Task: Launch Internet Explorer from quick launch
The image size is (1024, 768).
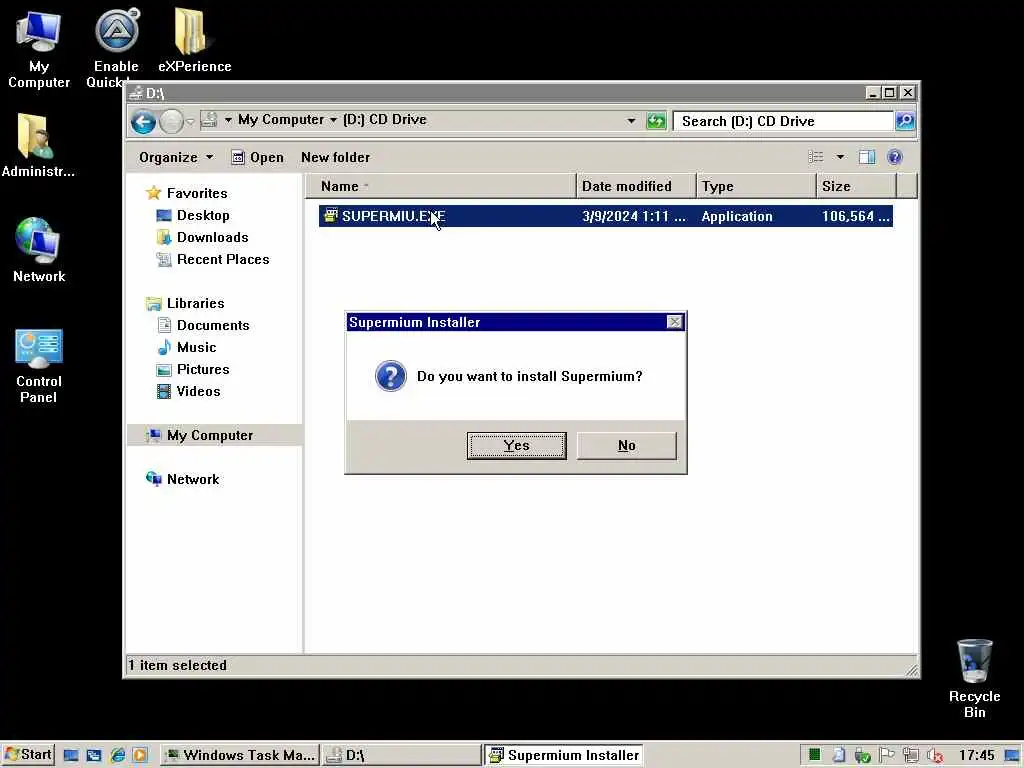Action: coord(118,756)
